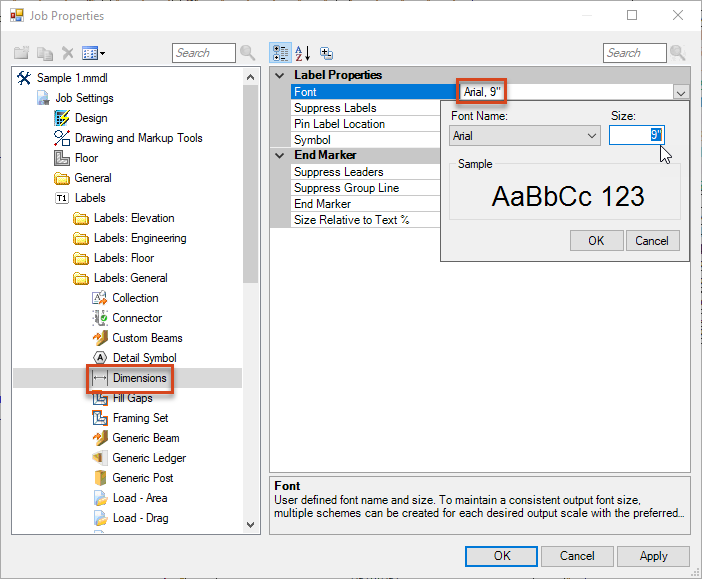This screenshot has height=579, width=702.
Task: Click the Framing Set icon
Action: (100, 418)
